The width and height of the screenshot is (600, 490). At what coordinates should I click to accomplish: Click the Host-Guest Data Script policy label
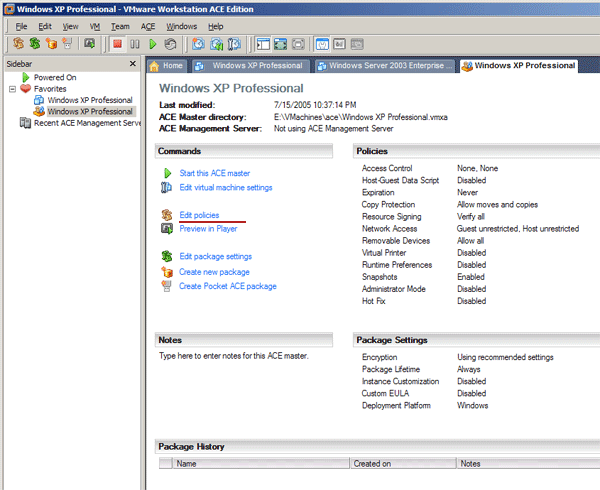point(400,180)
